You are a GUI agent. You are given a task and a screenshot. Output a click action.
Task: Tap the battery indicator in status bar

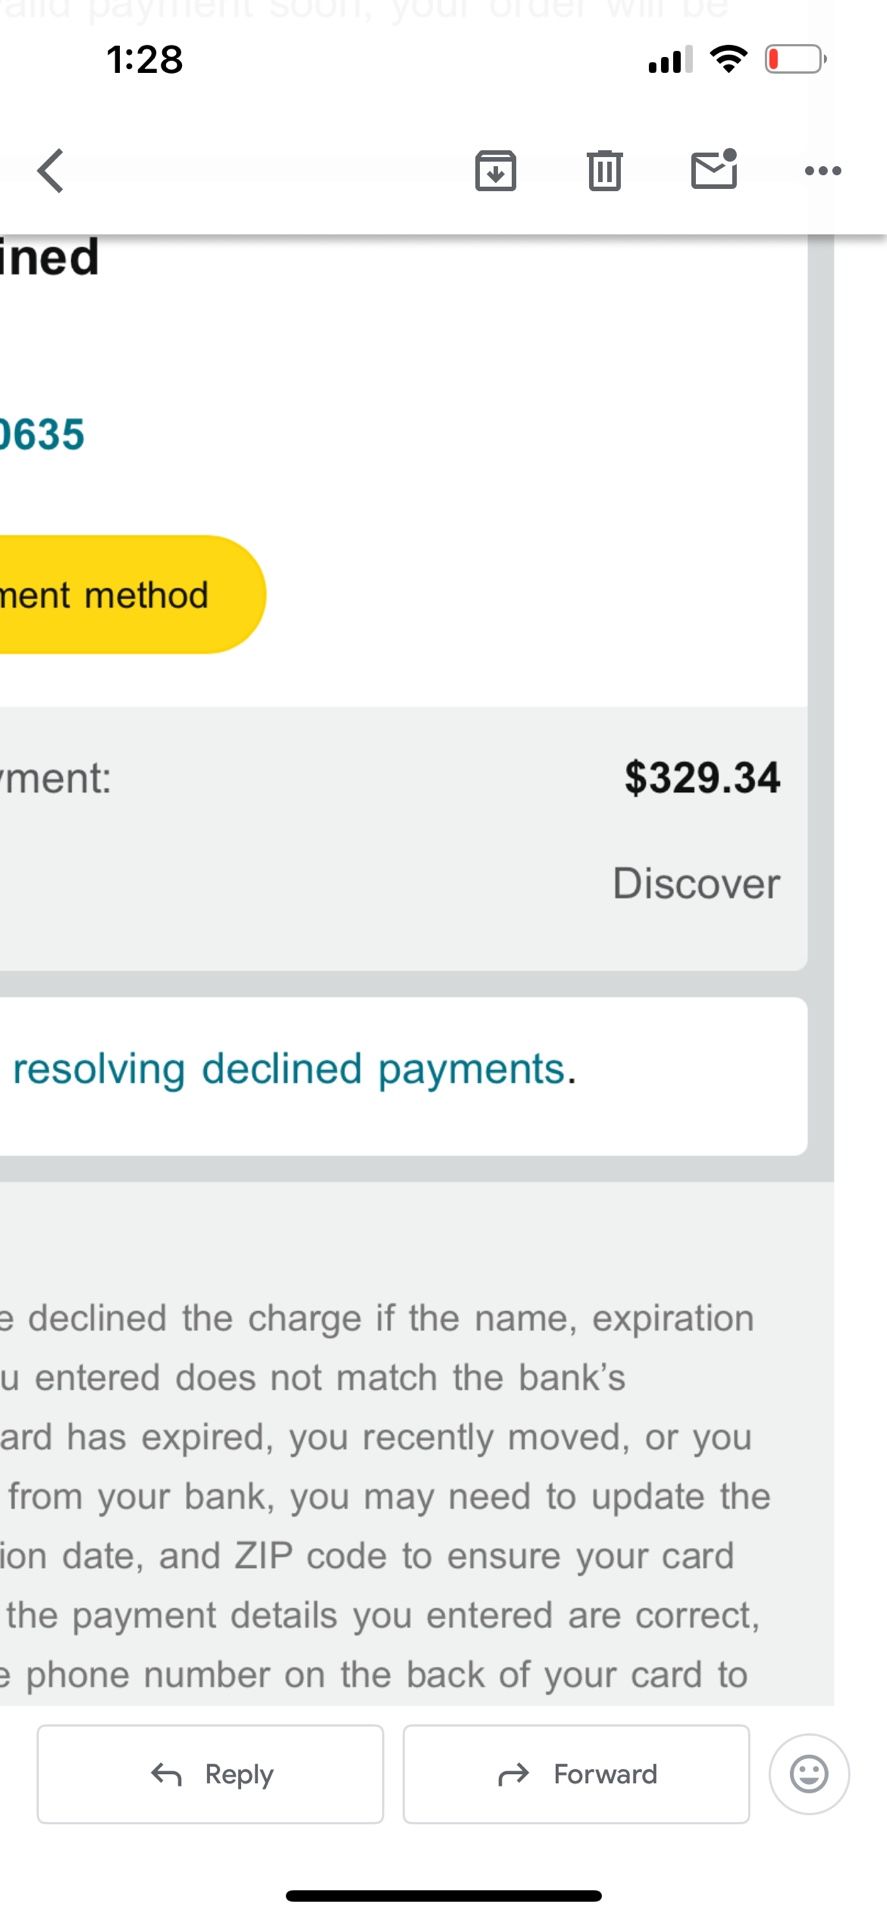[795, 60]
